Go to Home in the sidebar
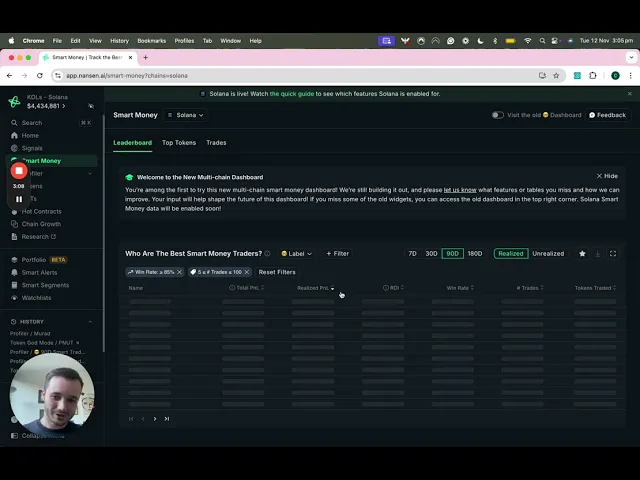This screenshot has height=480, width=640. pyautogui.click(x=30, y=136)
